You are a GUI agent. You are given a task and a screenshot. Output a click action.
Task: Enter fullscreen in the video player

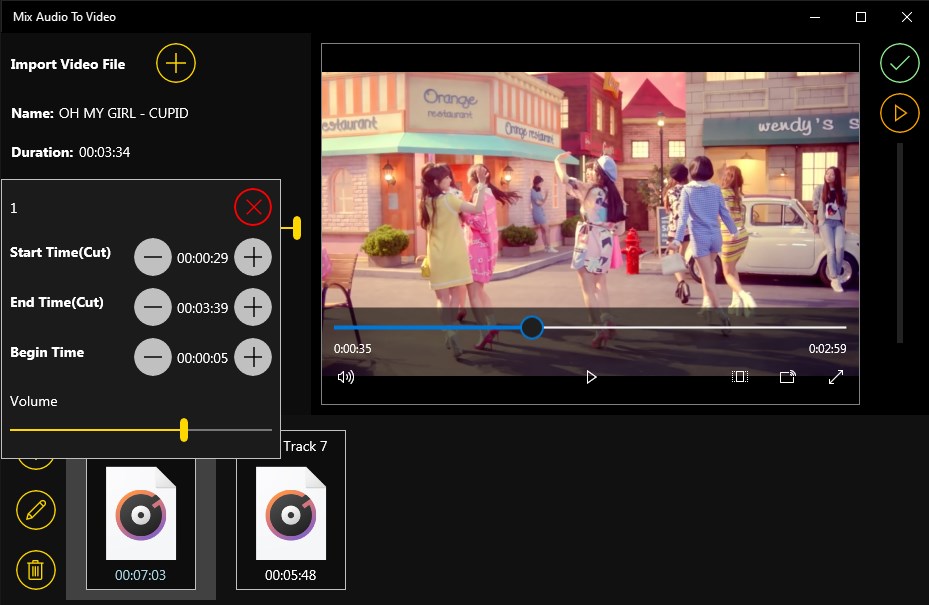click(835, 377)
